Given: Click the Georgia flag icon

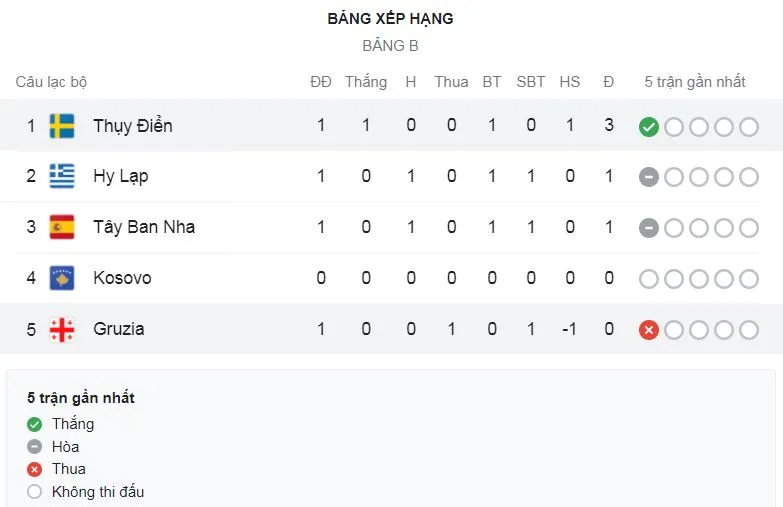Looking at the screenshot, I should (62, 329).
